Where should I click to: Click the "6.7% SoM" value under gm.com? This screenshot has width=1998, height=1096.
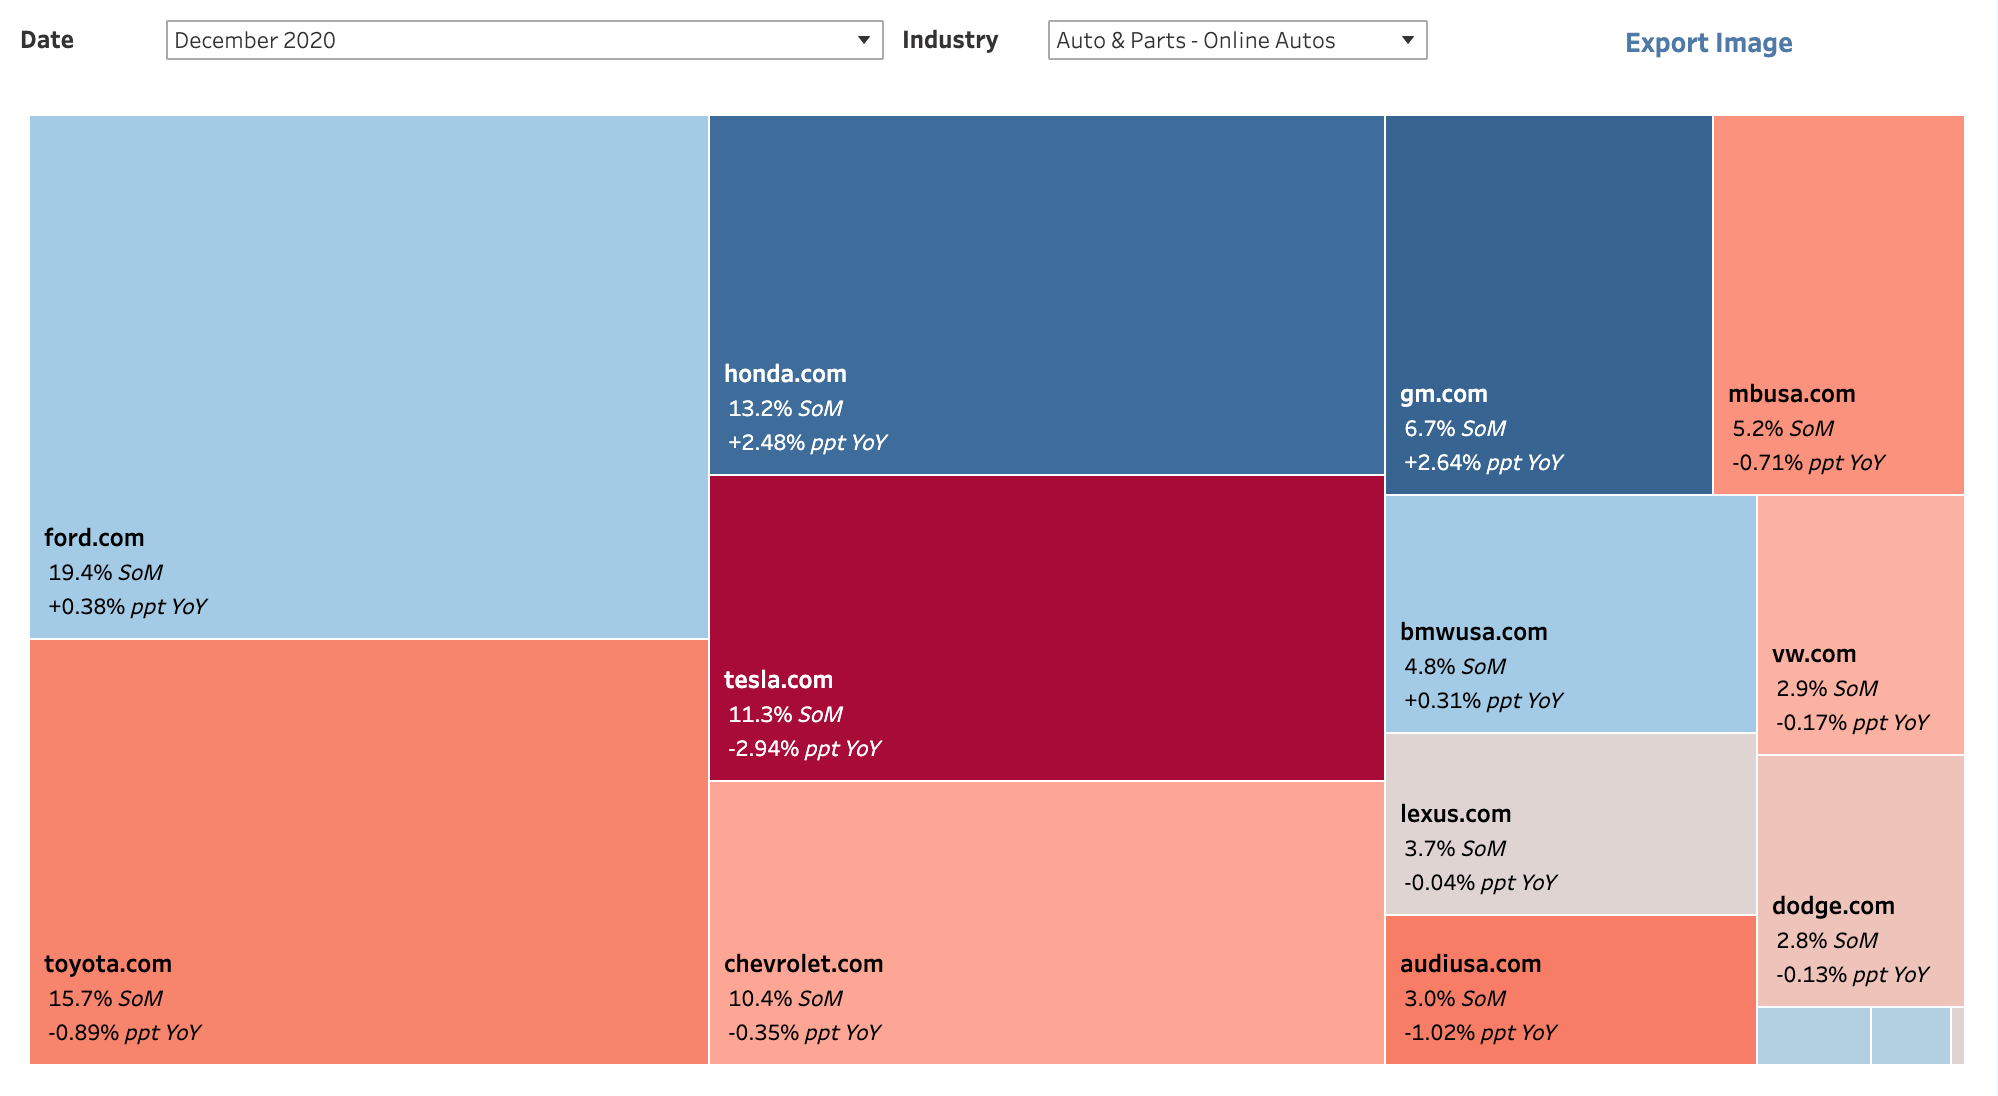pos(1455,428)
